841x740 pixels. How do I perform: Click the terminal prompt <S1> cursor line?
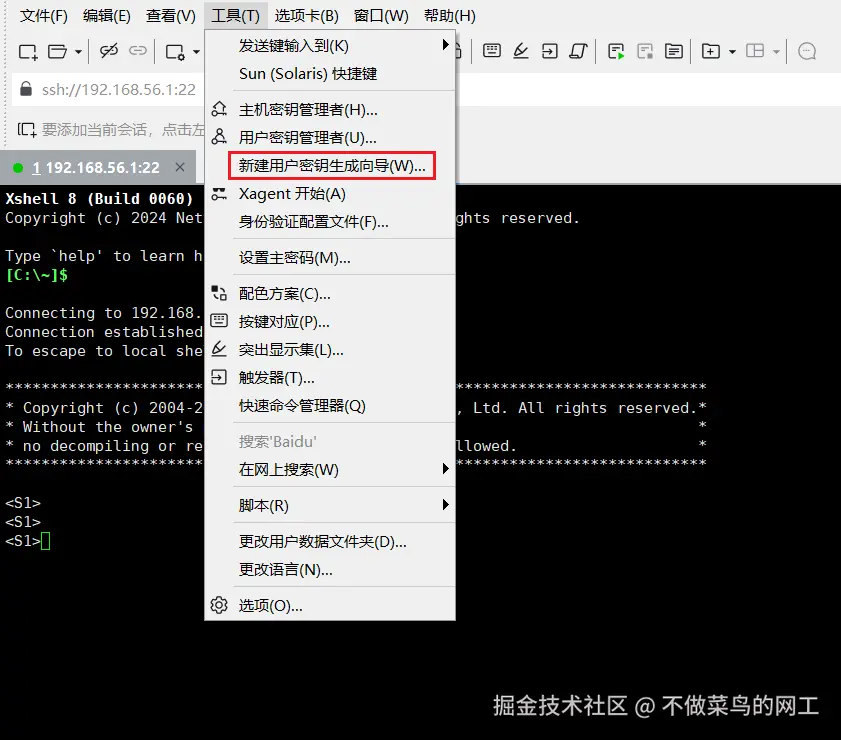(x=28, y=541)
